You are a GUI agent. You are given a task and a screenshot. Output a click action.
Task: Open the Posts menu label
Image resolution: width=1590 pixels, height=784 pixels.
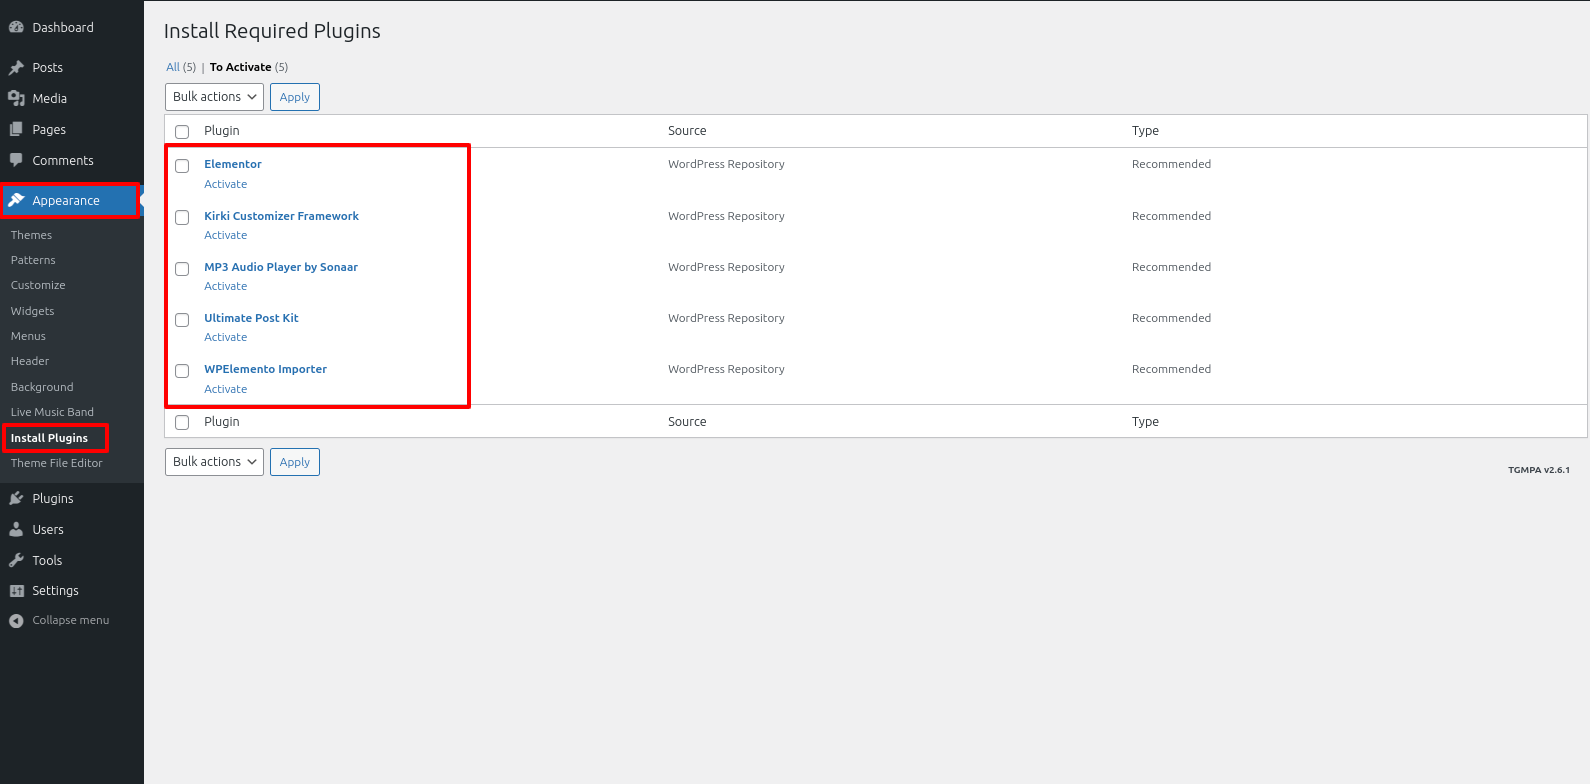[47, 67]
